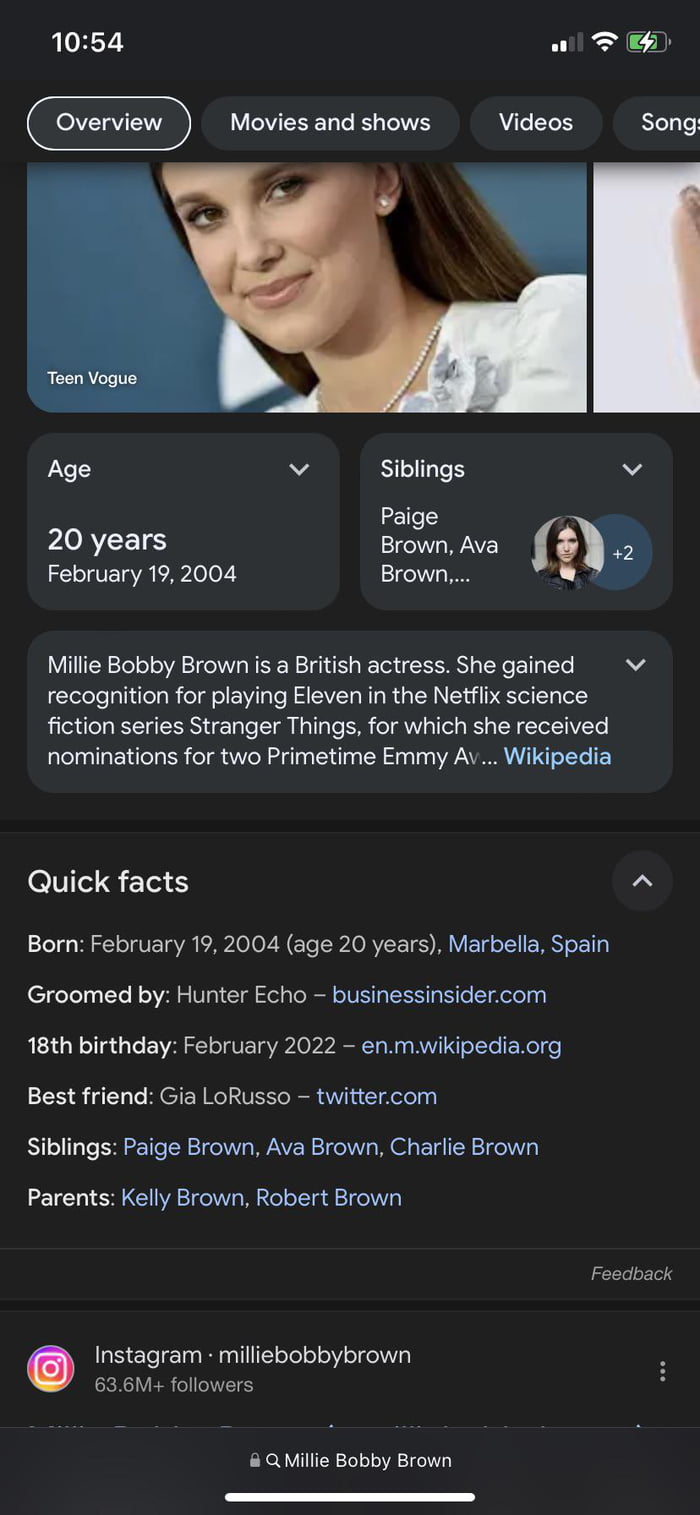Select the Songs tab
The image size is (700, 1515).
click(668, 122)
